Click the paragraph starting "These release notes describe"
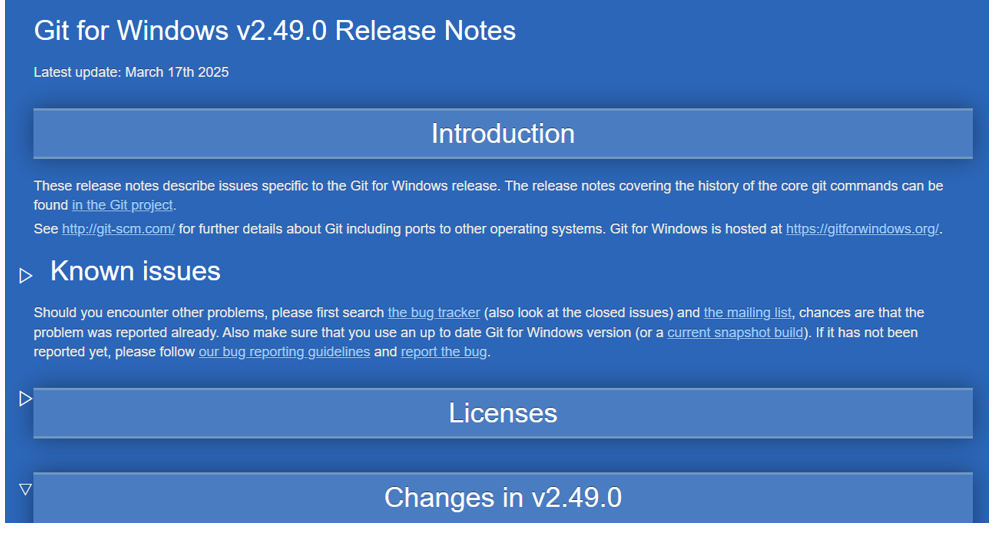 [488, 196]
